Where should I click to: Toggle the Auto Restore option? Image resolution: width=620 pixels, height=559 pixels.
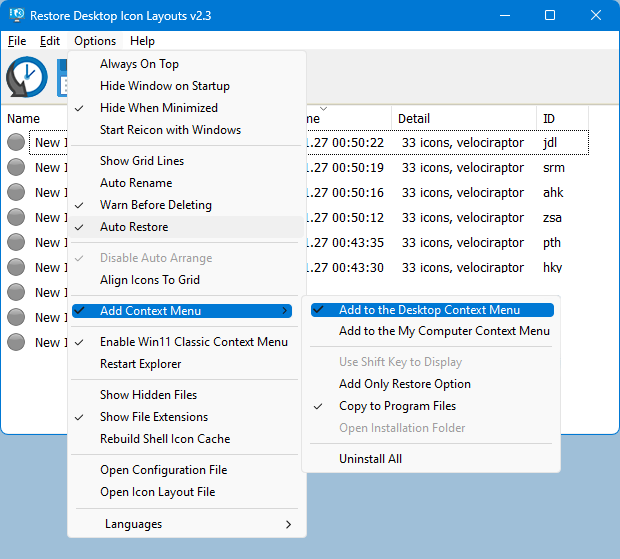(x=186, y=227)
